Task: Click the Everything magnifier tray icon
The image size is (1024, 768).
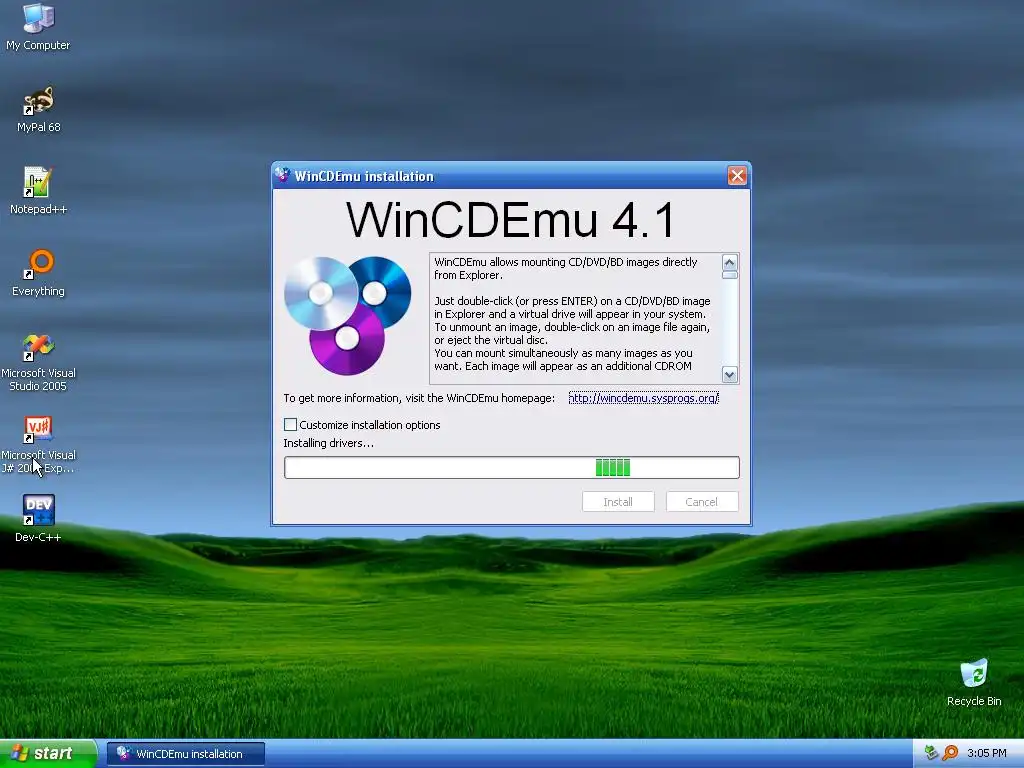Action: coord(950,753)
